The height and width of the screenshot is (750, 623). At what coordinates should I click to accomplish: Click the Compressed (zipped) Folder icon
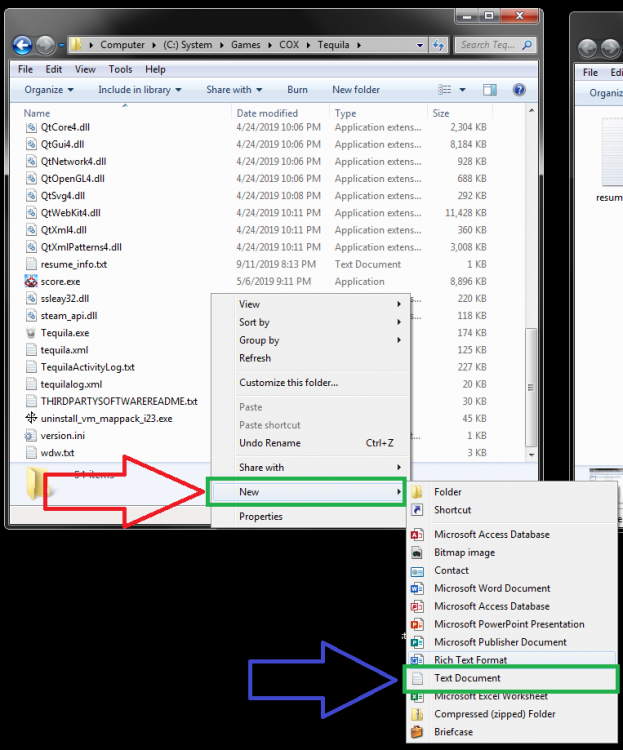tap(416, 714)
